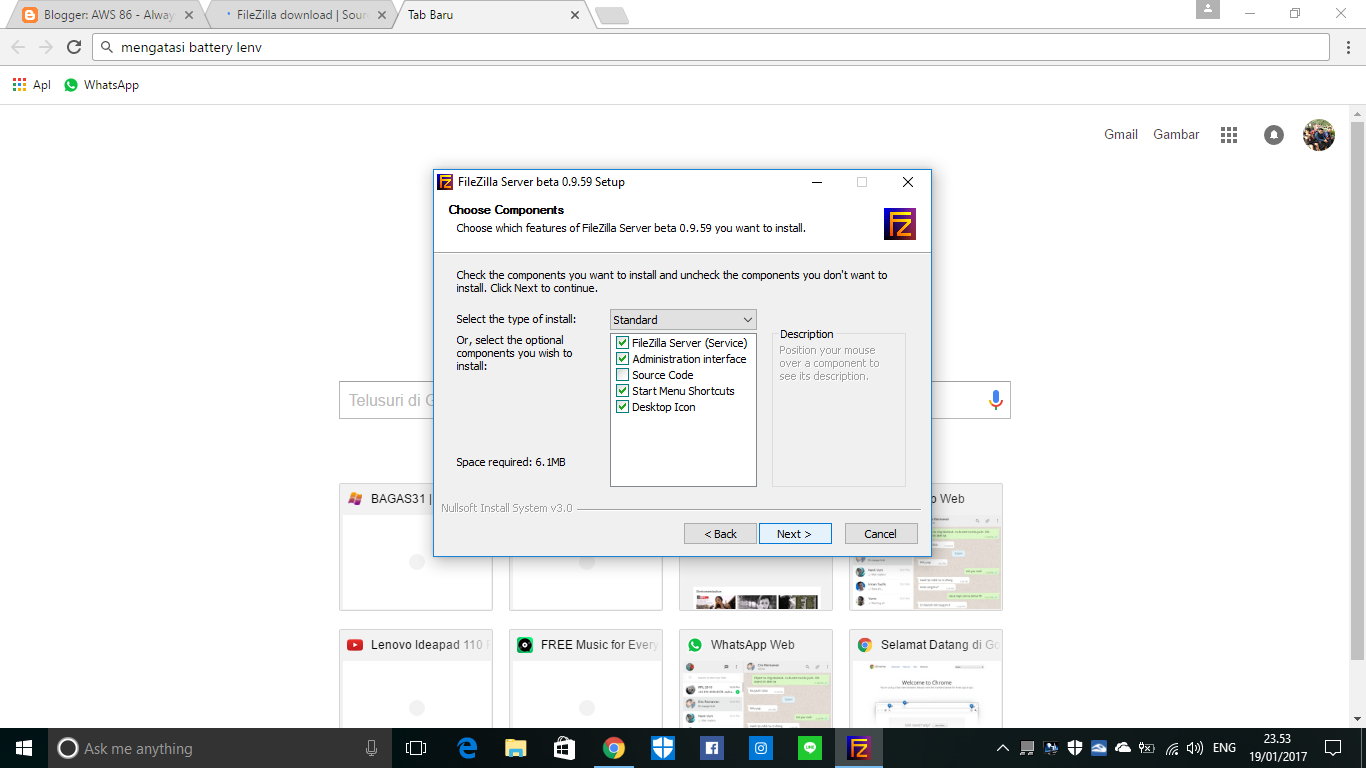
Task: Open the Google account avatar
Action: point(1319,135)
